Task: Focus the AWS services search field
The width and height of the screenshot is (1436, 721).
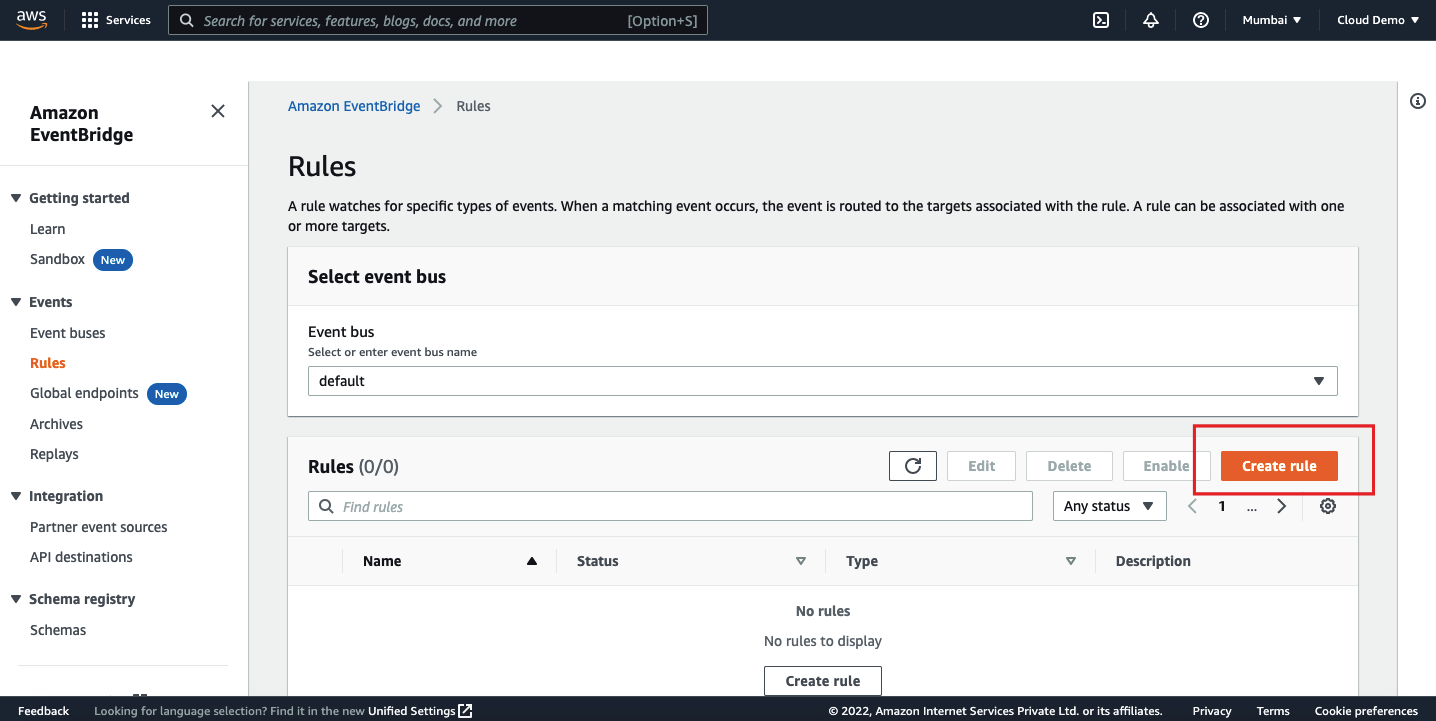Action: 438,20
